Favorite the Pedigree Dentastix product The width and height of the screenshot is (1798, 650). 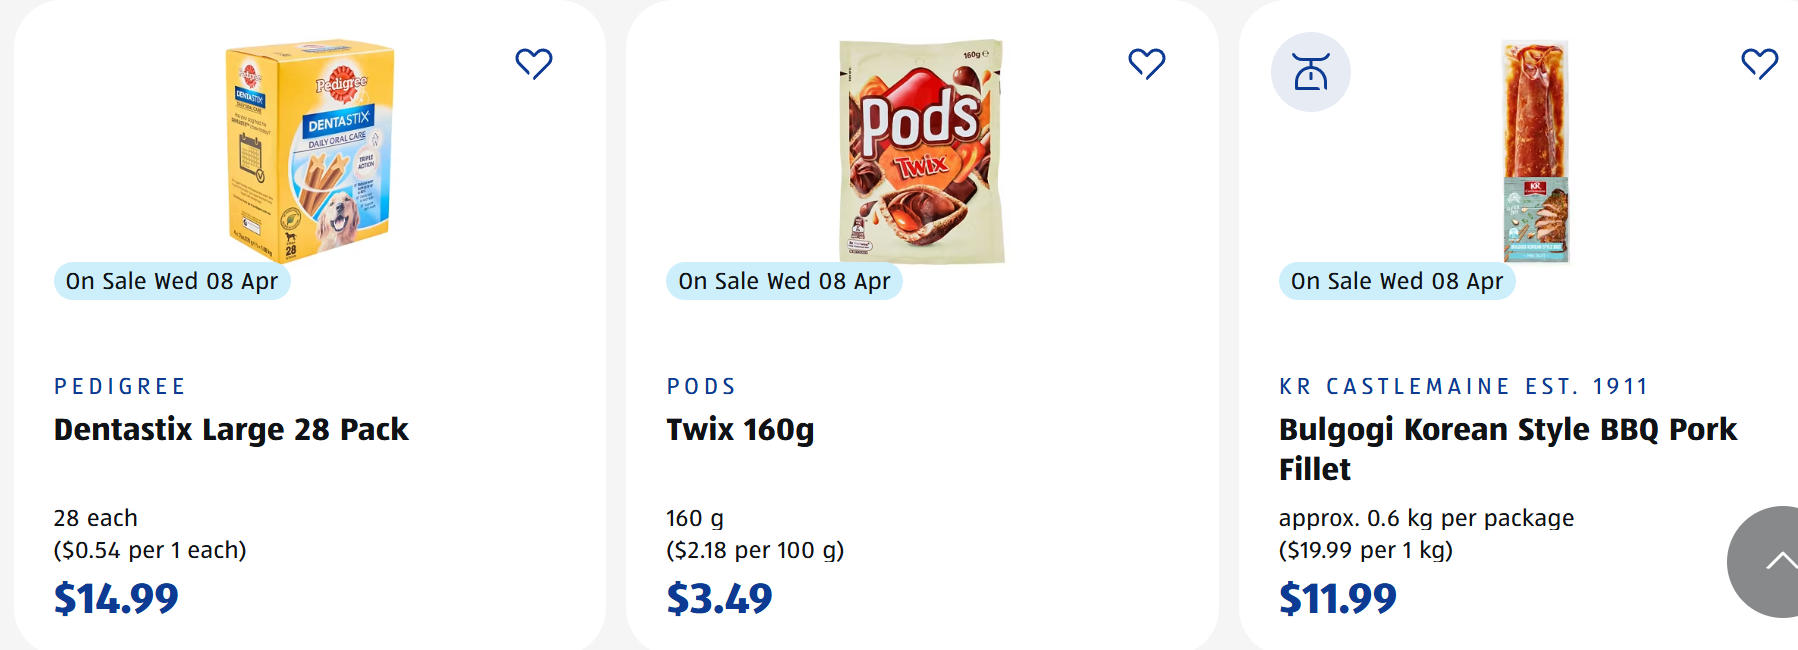(x=534, y=64)
